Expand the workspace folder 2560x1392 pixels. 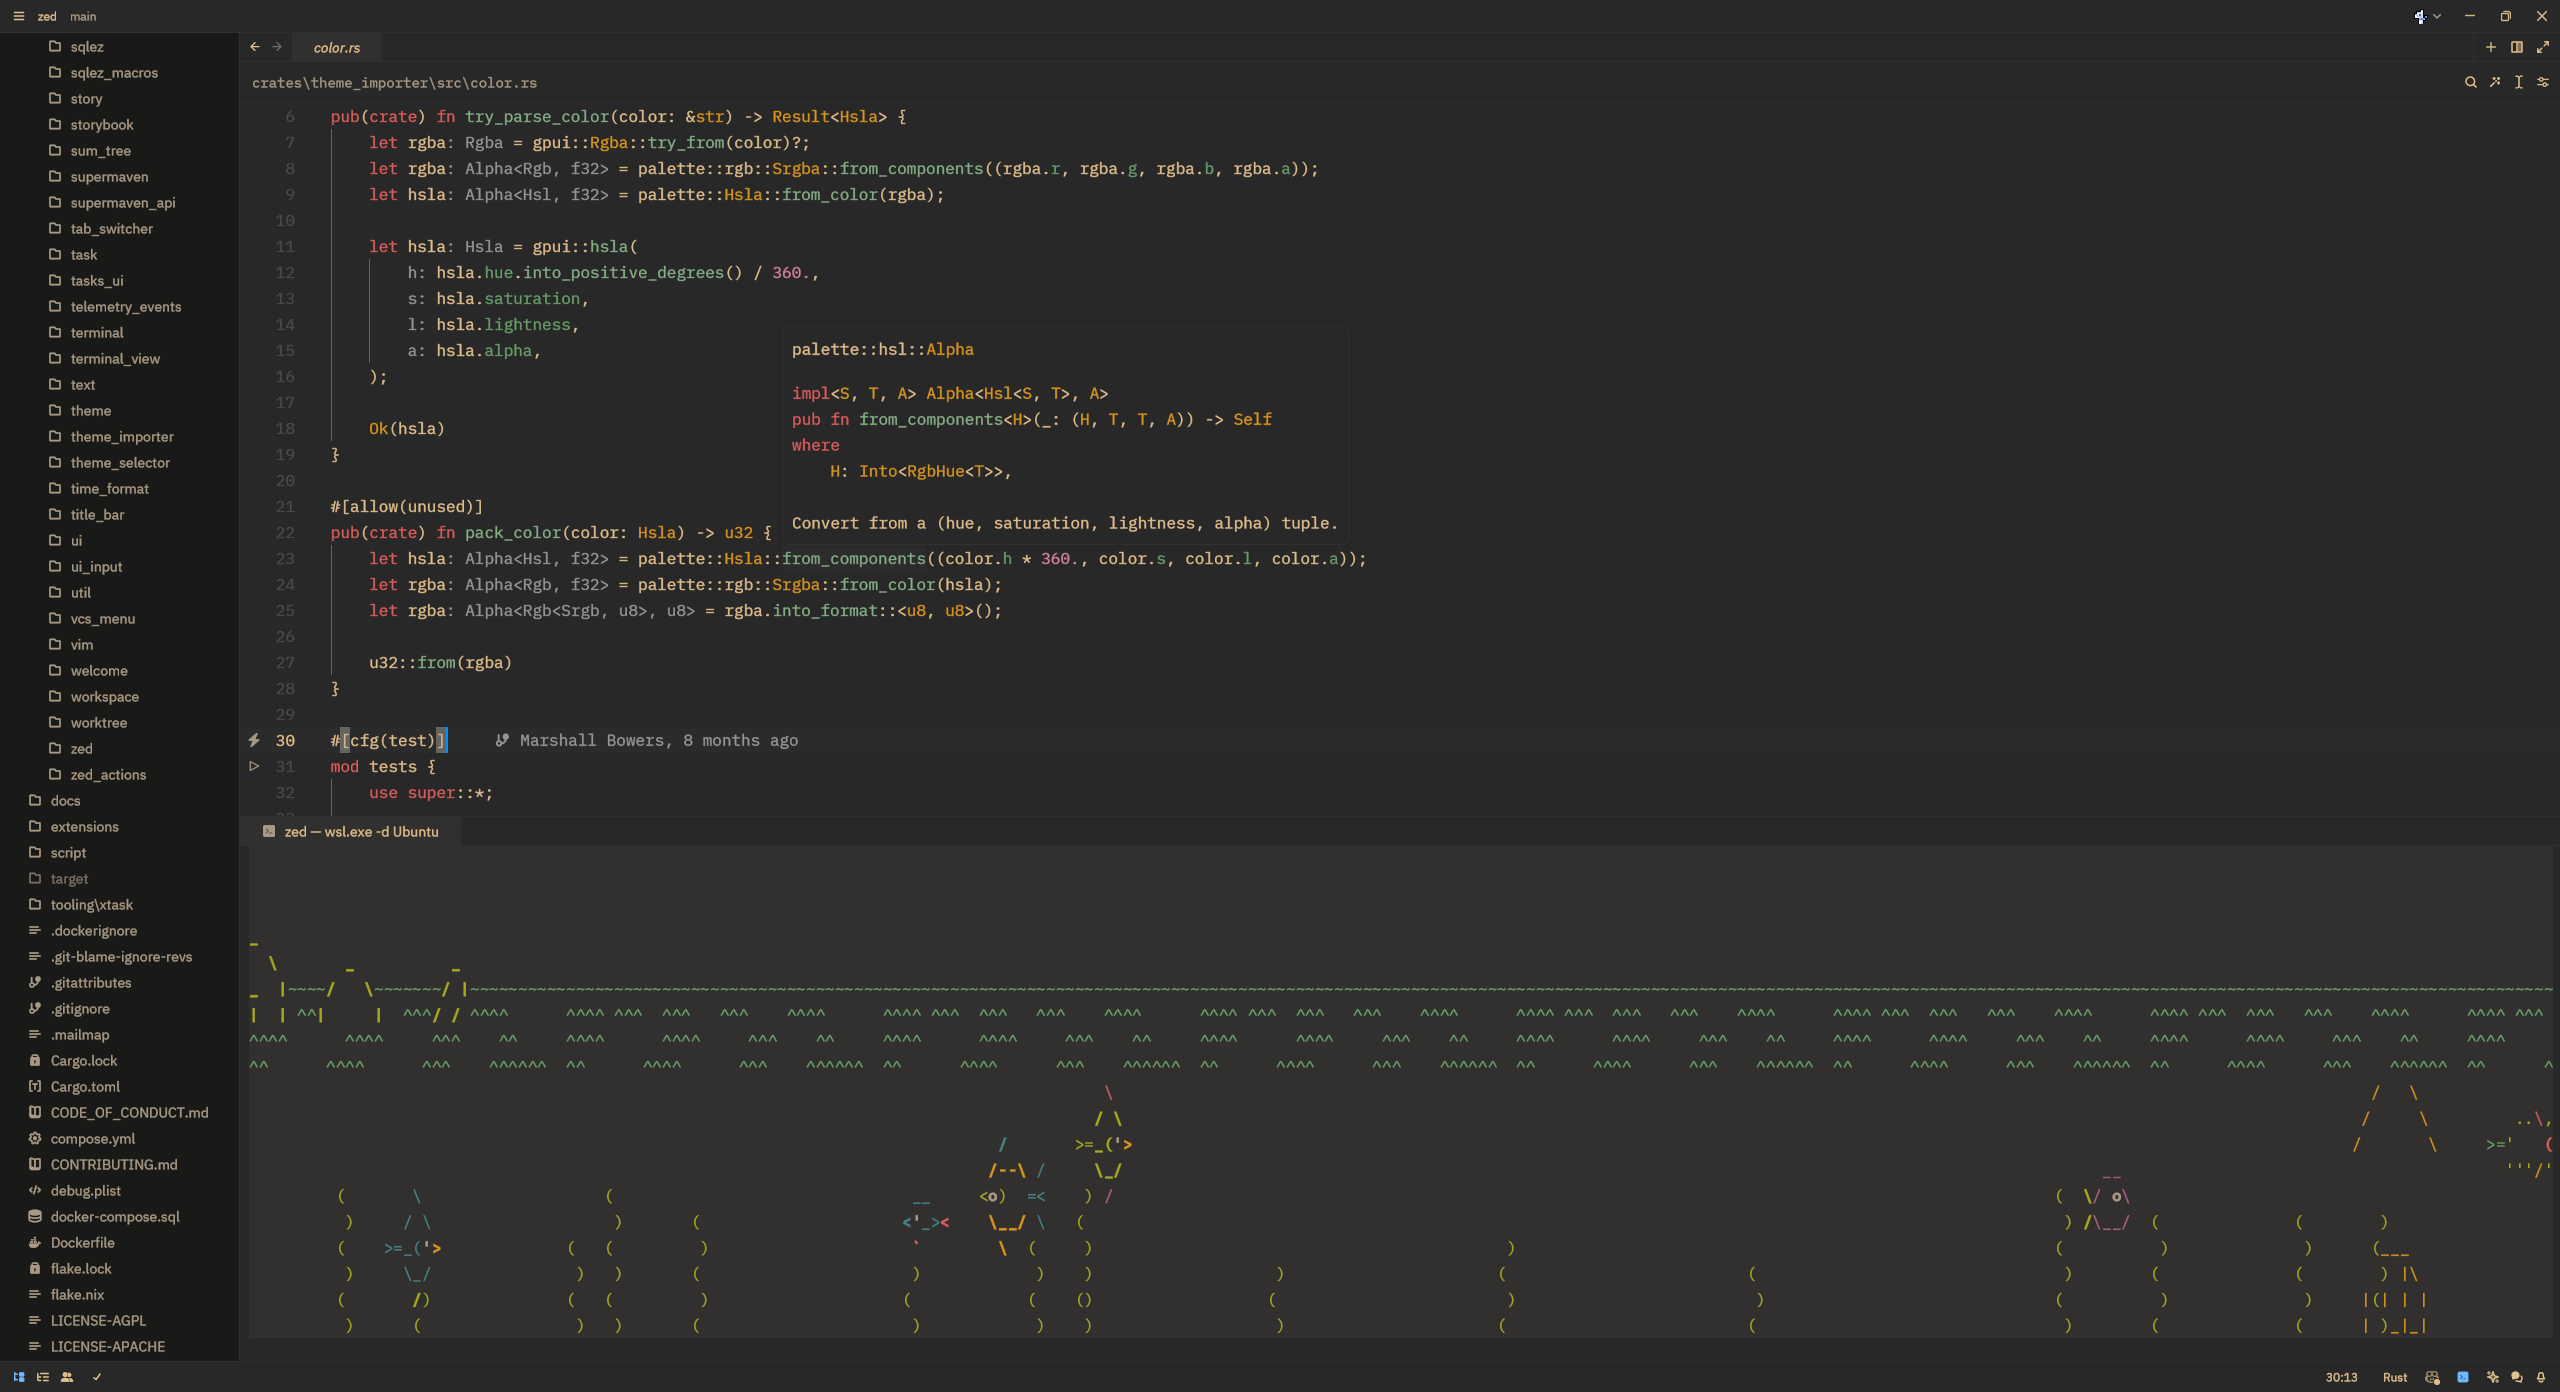coord(119,696)
